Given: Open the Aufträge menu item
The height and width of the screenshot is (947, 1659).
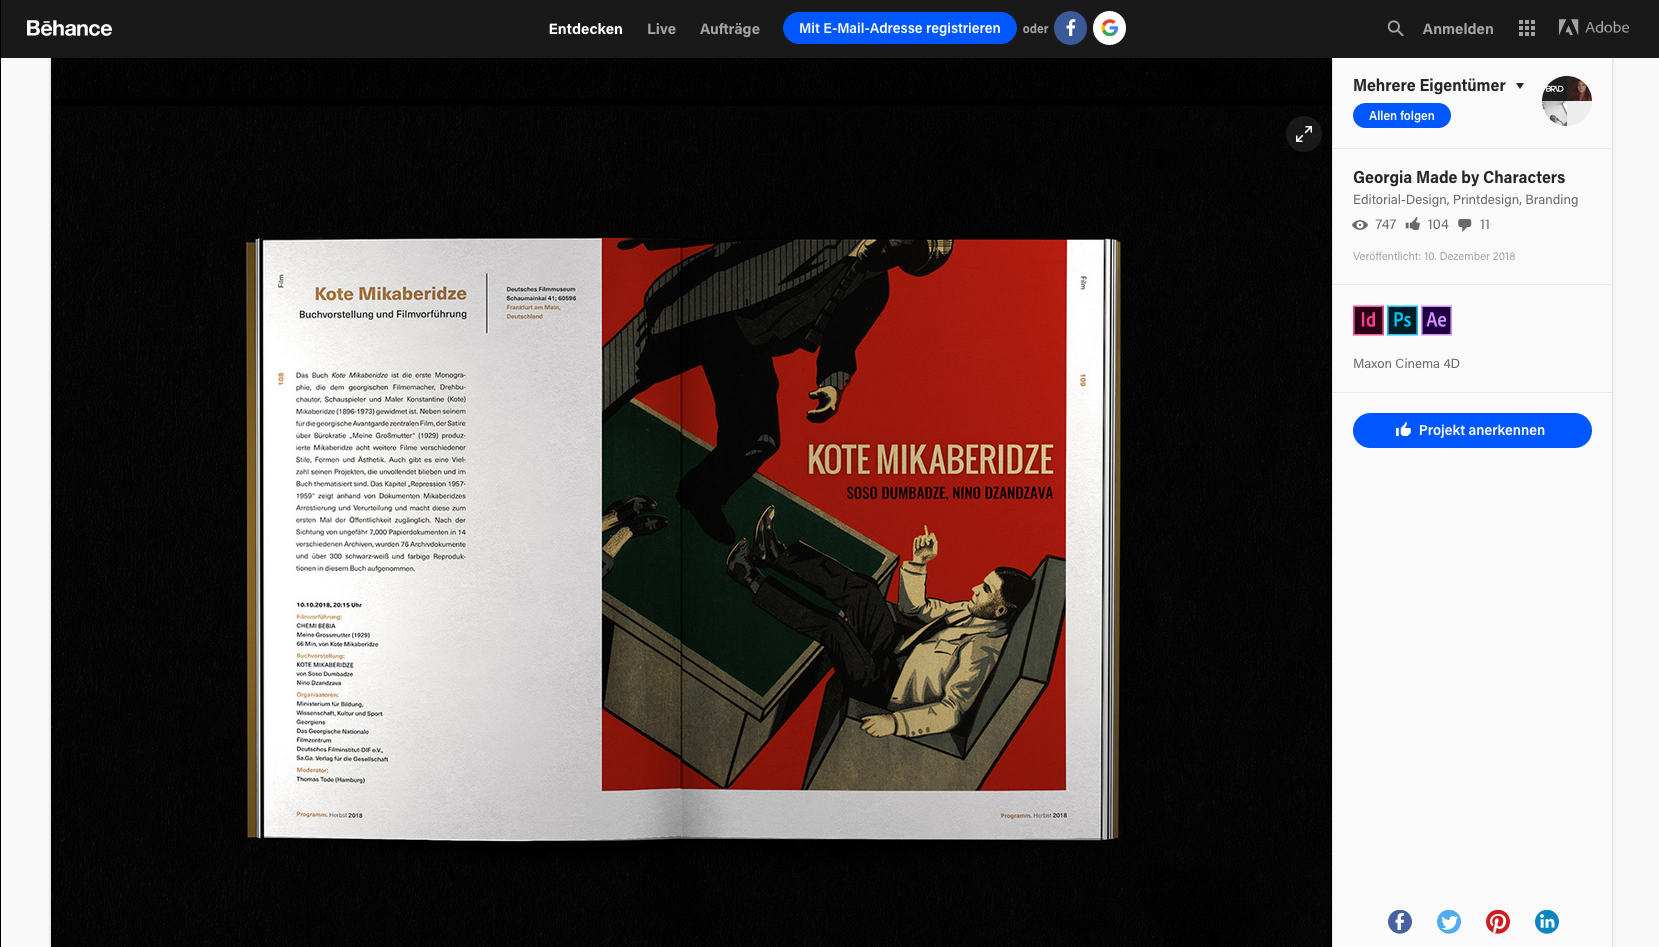Looking at the screenshot, I should pos(730,29).
